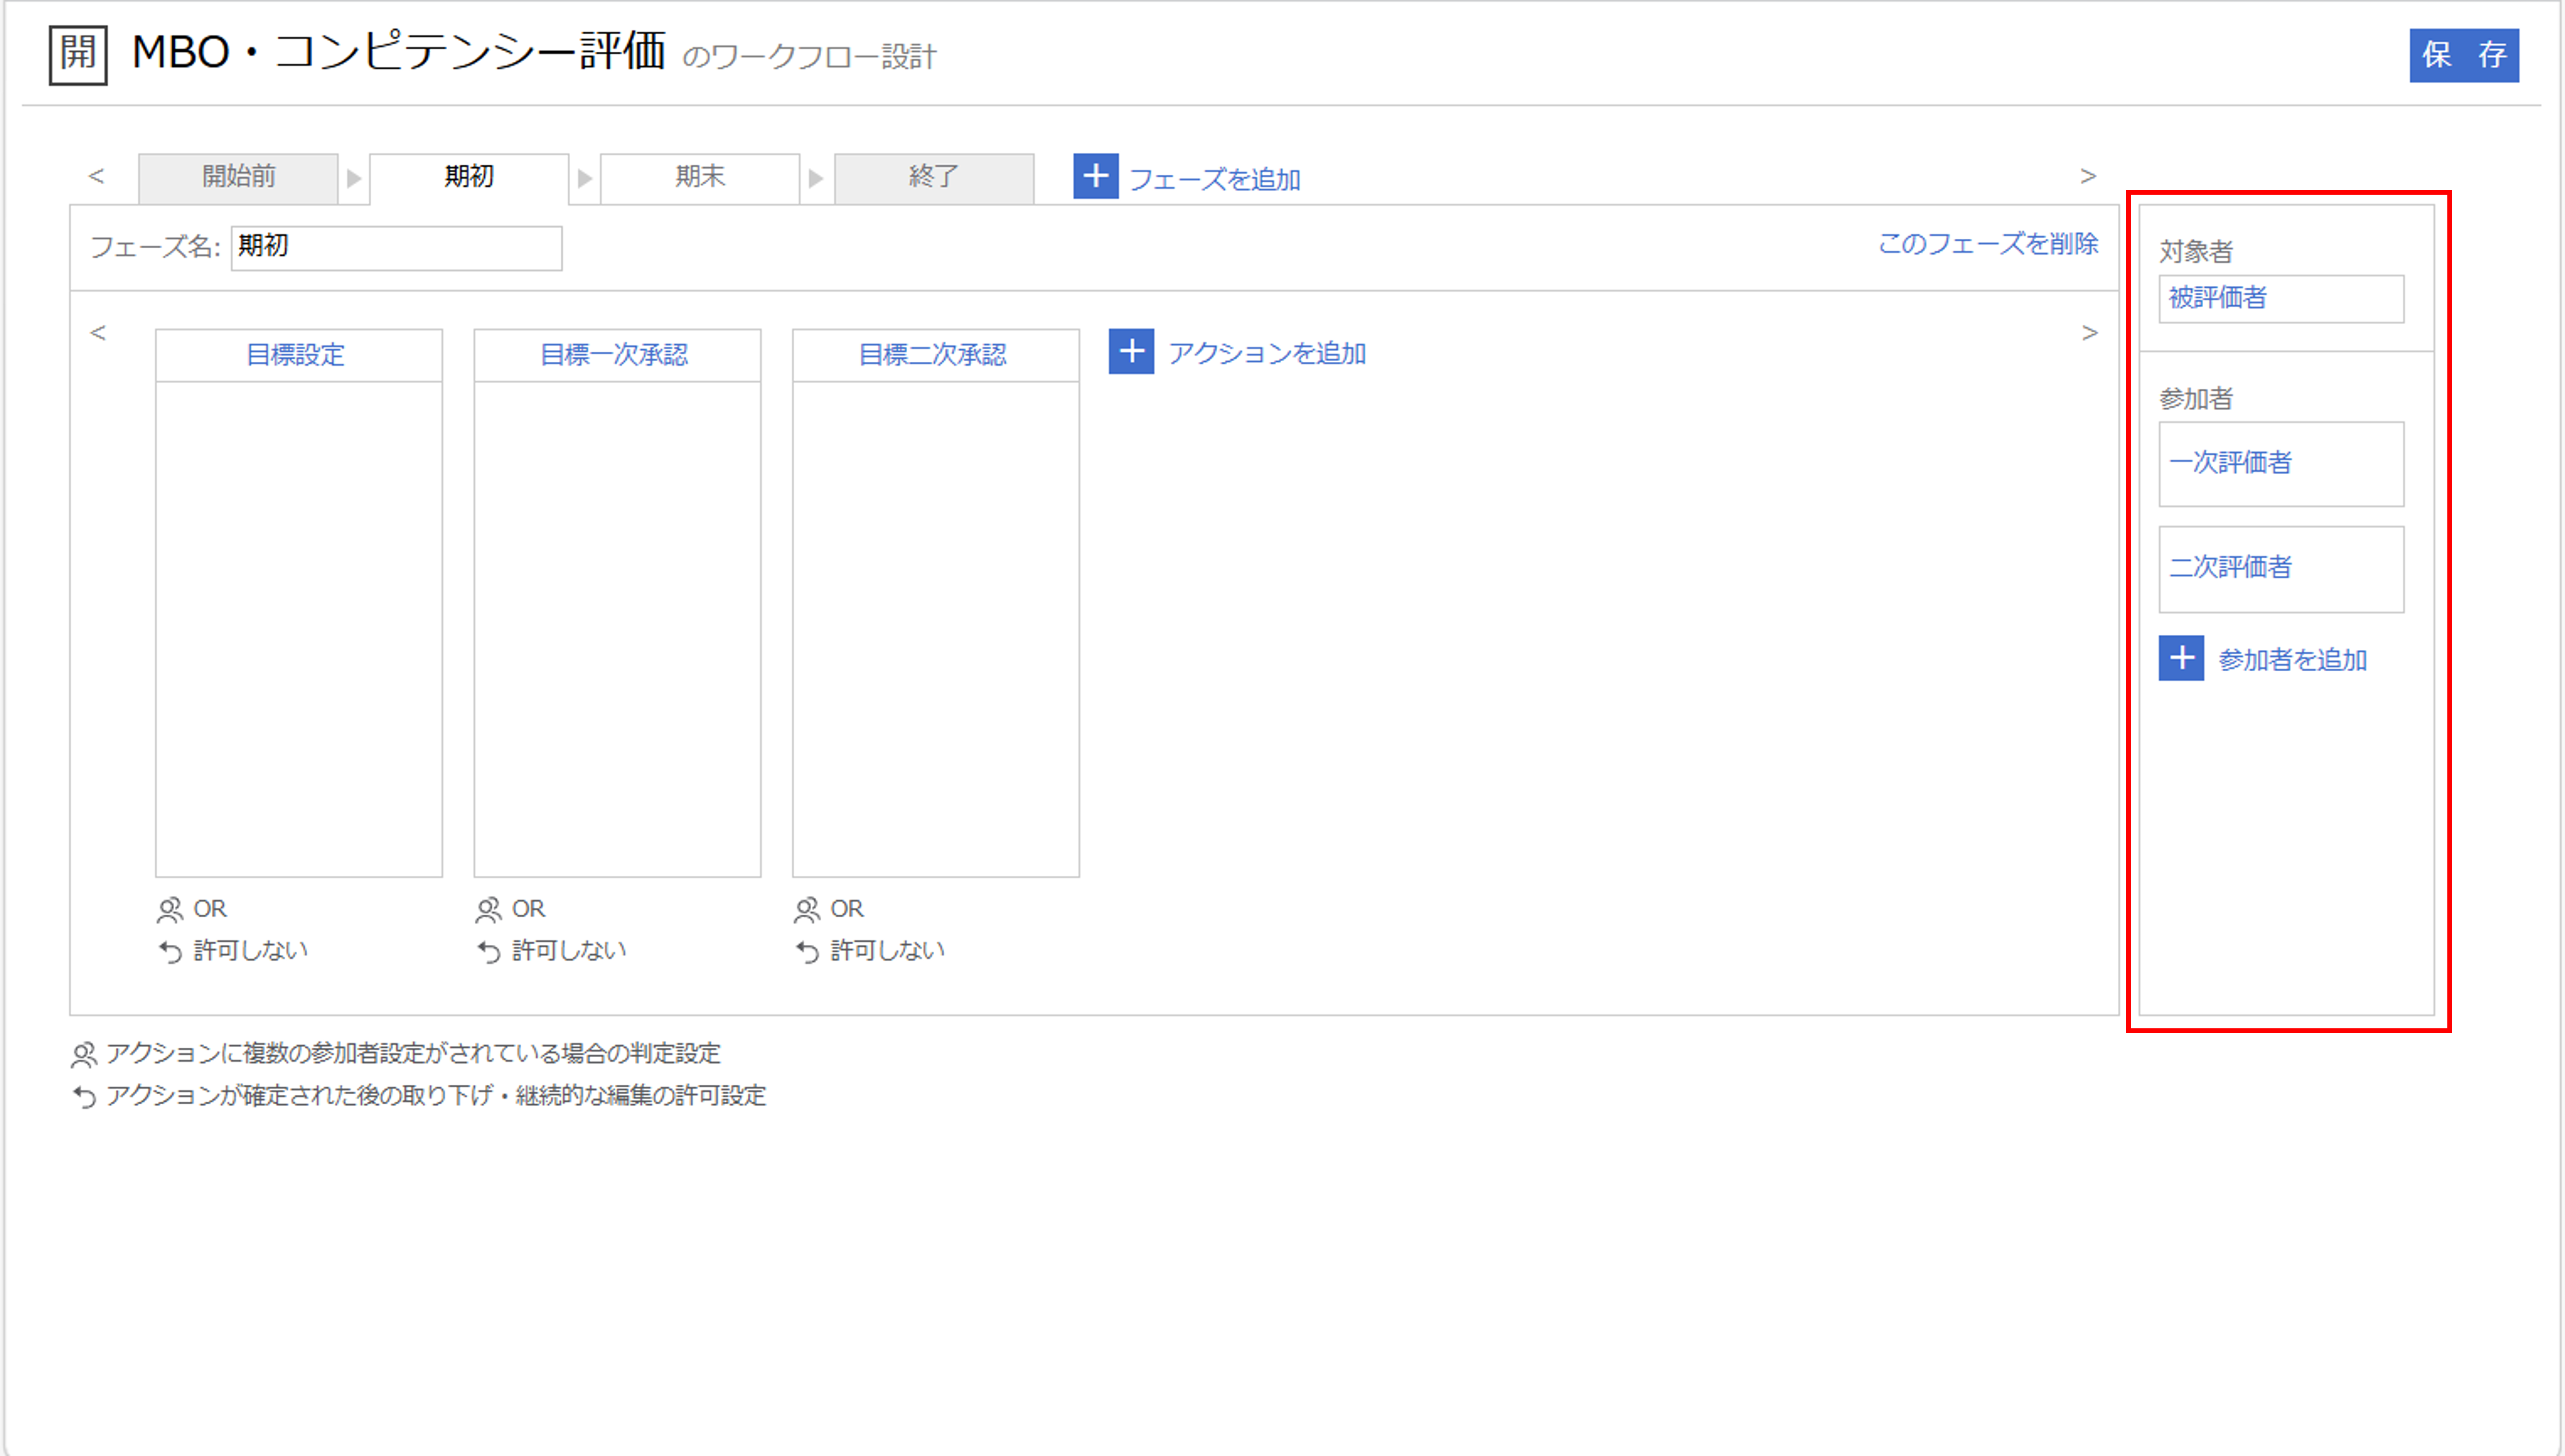Select the 被評価者 target box
The image size is (2565, 1456).
pos(2281,298)
